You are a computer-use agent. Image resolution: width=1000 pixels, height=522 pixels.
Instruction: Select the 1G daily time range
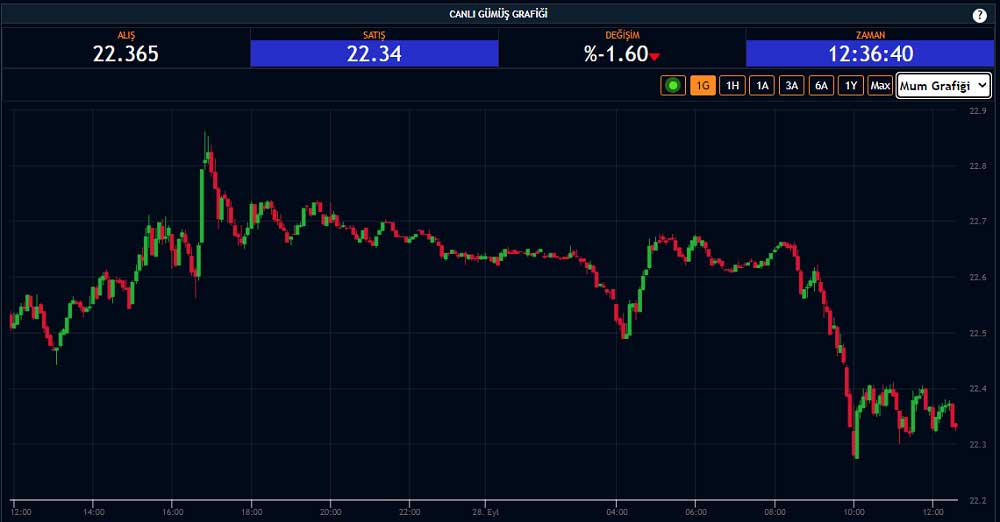tap(703, 86)
